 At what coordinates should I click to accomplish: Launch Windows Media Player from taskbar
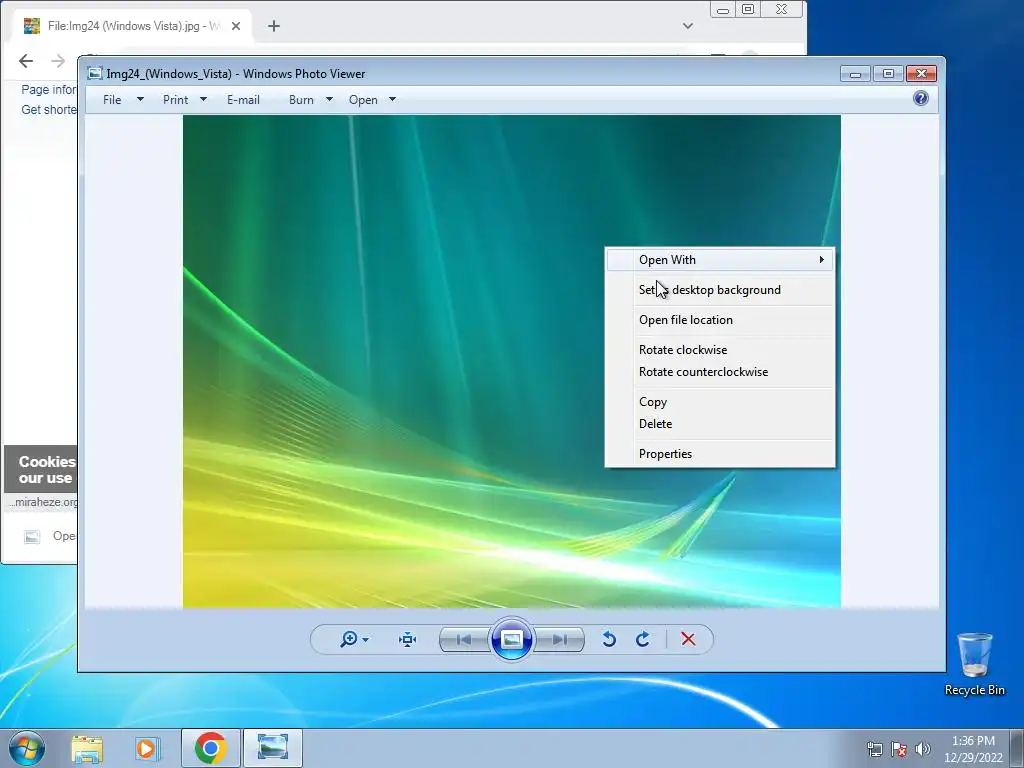coord(147,748)
